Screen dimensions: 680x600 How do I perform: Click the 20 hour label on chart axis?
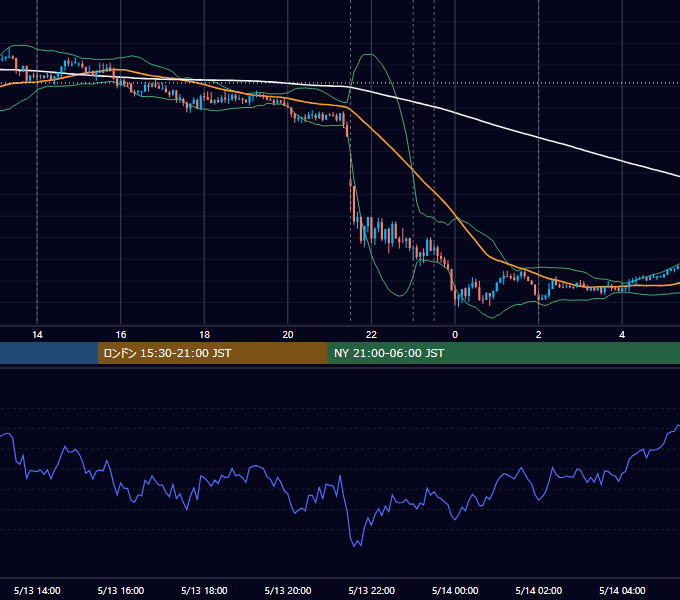click(288, 335)
